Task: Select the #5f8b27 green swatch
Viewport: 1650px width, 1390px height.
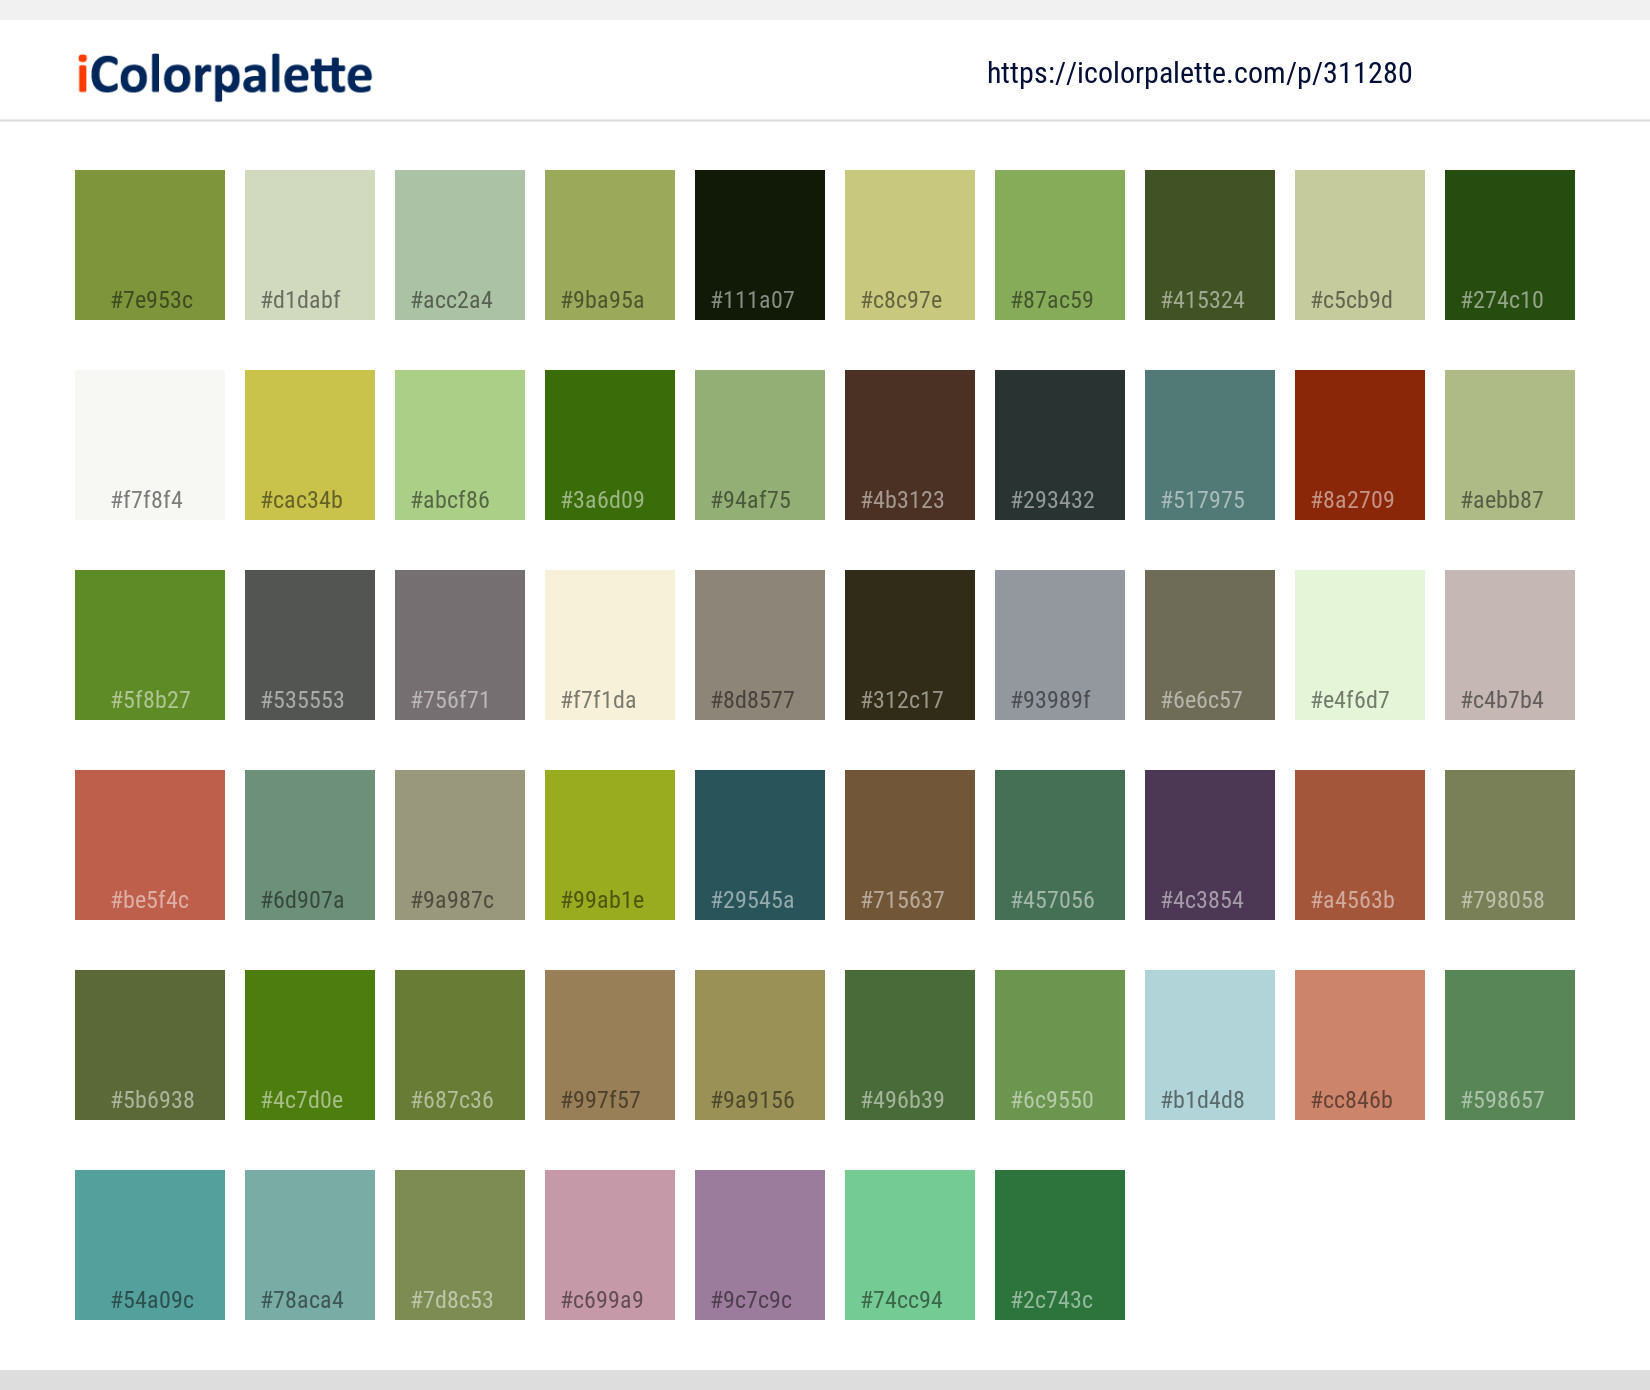Action: coord(149,644)
